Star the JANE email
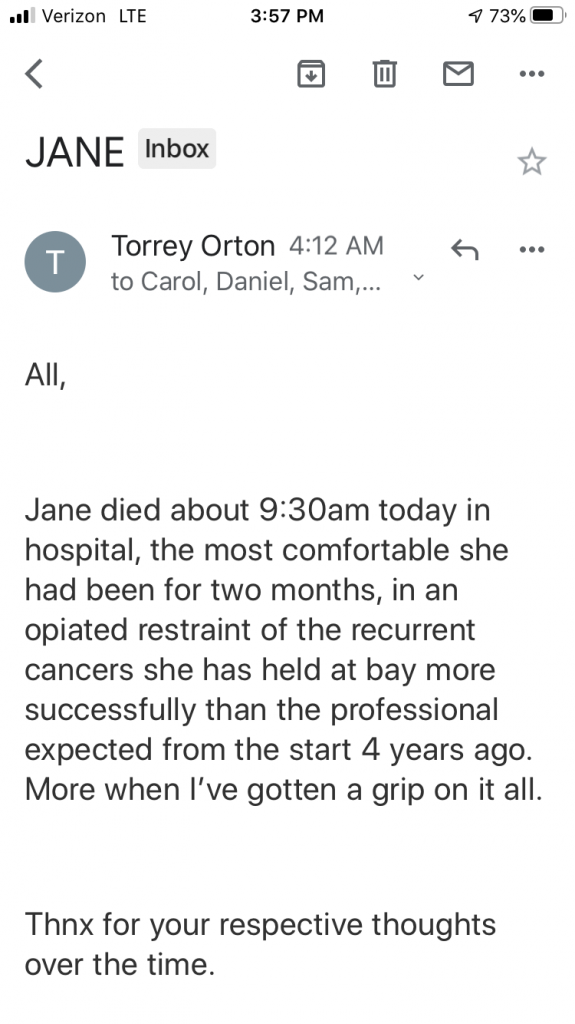Viewport: 575px width, 1024px height. [x=531, y=161]
